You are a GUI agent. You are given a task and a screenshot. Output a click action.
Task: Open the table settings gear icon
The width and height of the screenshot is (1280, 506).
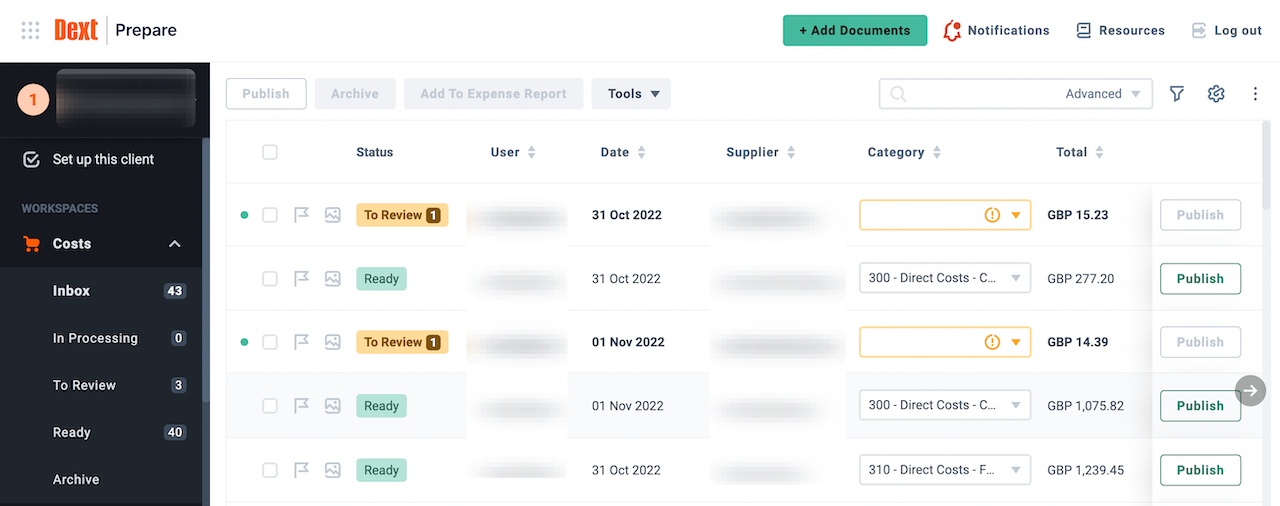tap(1216, 94)
